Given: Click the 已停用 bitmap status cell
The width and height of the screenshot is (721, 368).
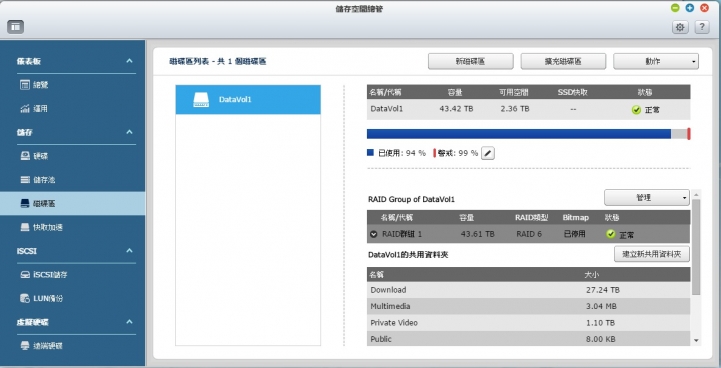Looking at the screenshot, I should 575,234.
